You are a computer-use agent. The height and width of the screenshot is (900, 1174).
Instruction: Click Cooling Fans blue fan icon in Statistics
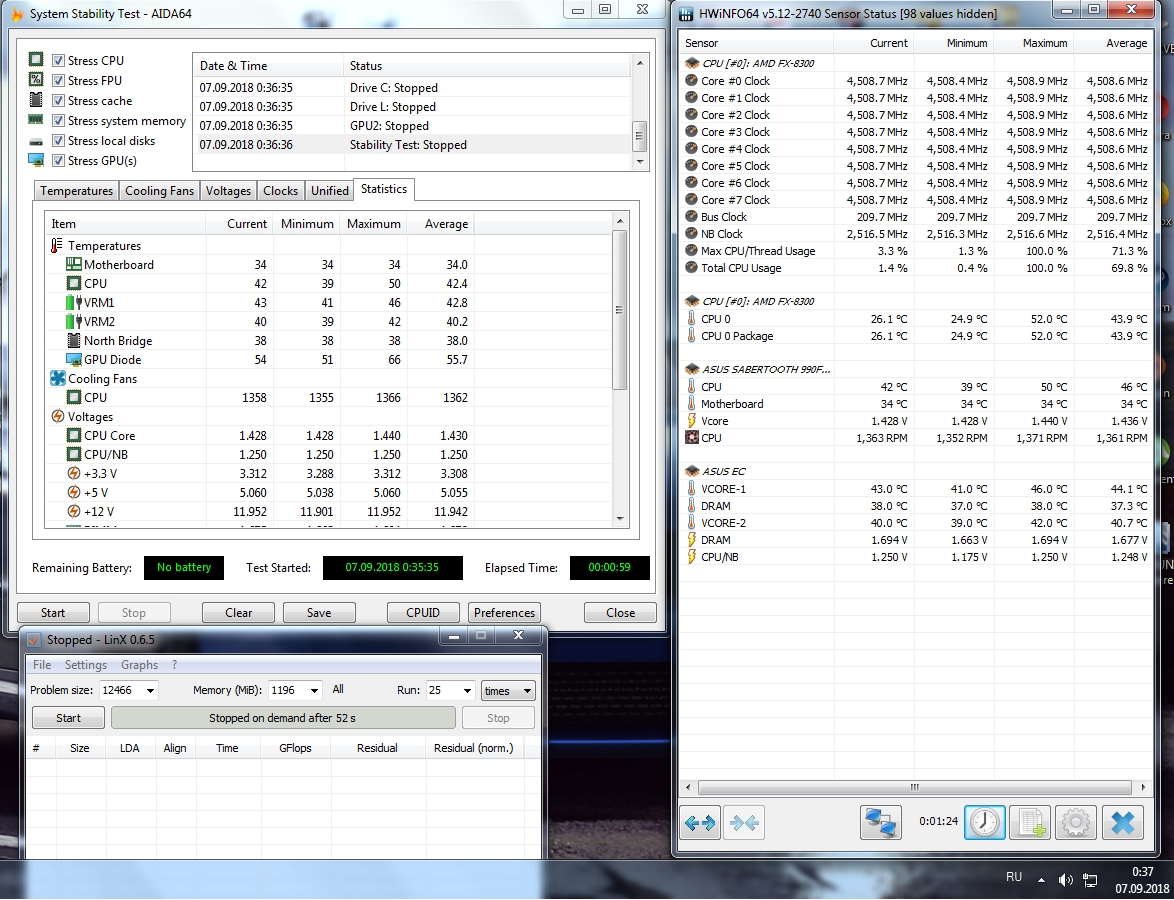pyautogui.click(x=58, y=378)
